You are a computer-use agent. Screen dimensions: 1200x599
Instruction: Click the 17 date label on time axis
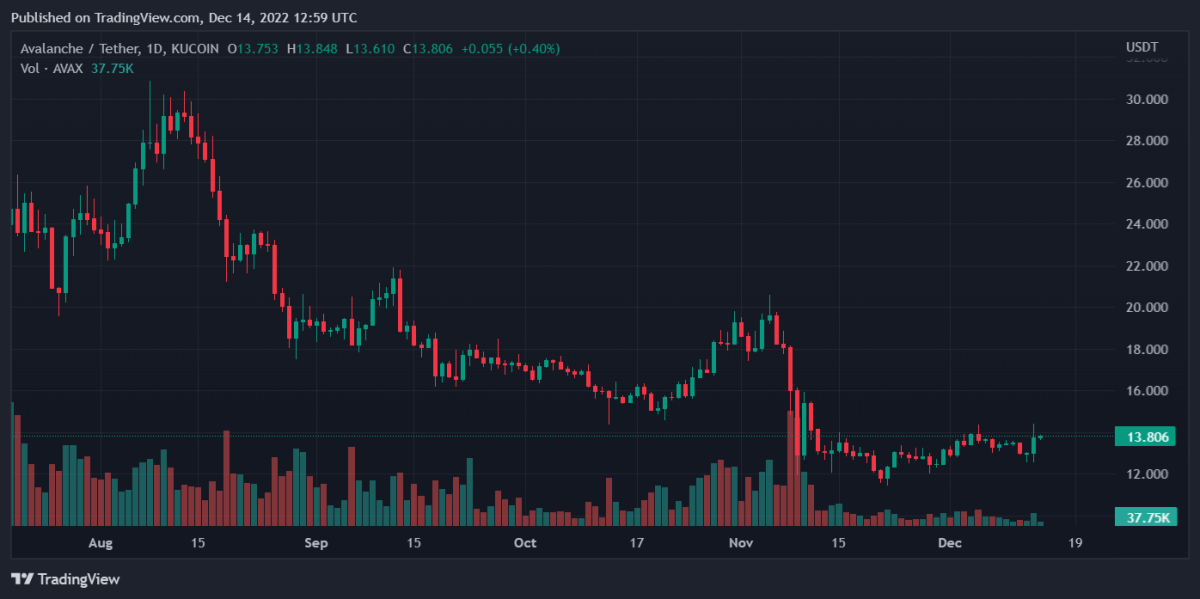point(636,543)
